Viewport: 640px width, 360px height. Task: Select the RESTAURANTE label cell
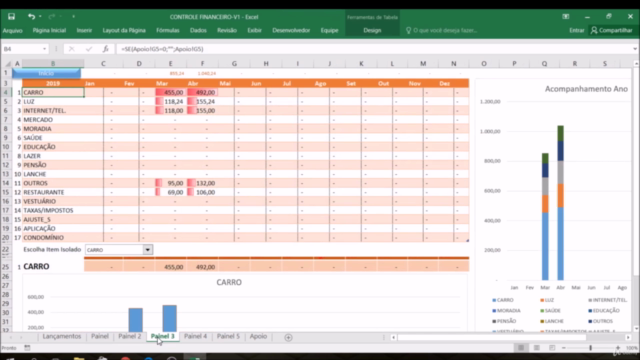(53, 192)
